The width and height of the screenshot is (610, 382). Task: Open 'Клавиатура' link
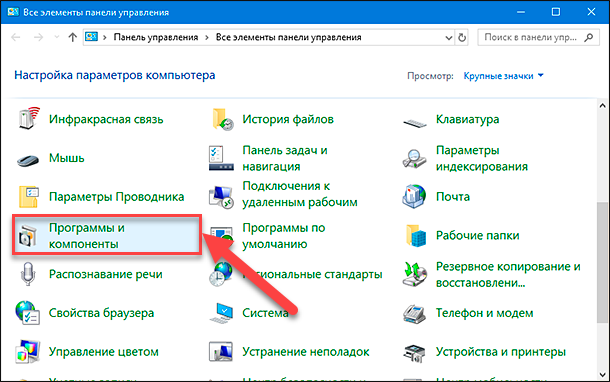[x=467, y=119]
